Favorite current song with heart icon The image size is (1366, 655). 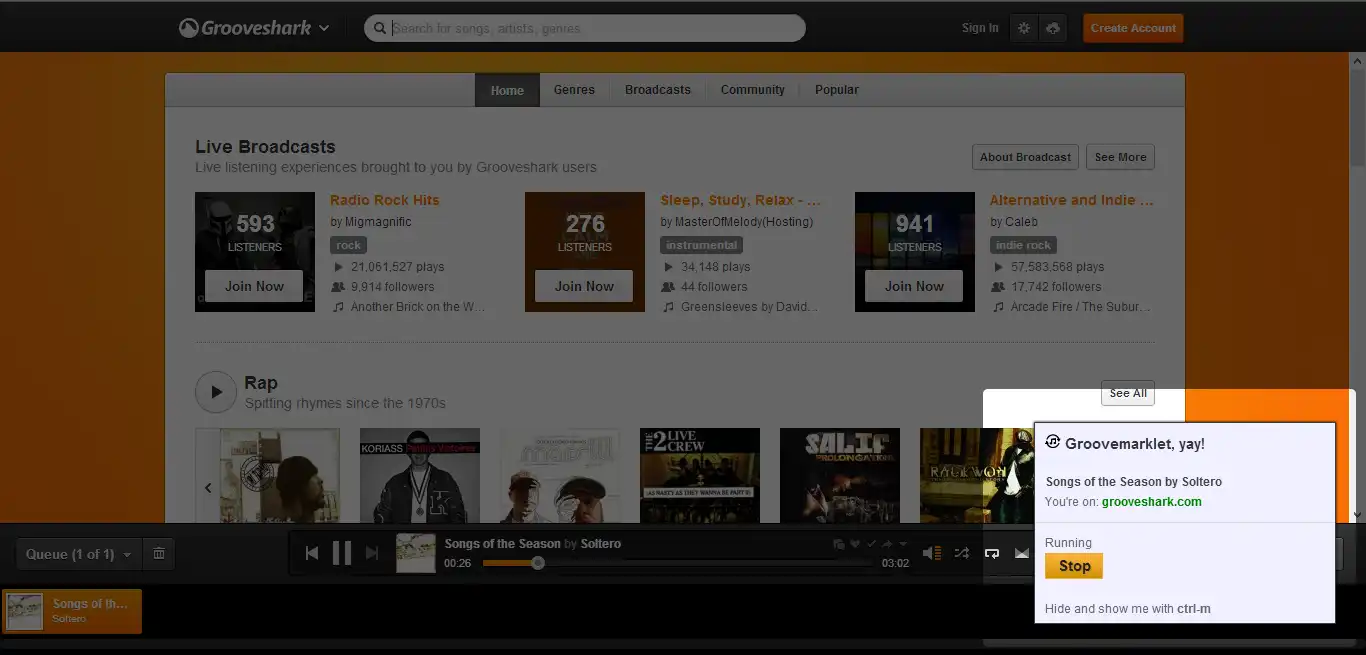855,544
